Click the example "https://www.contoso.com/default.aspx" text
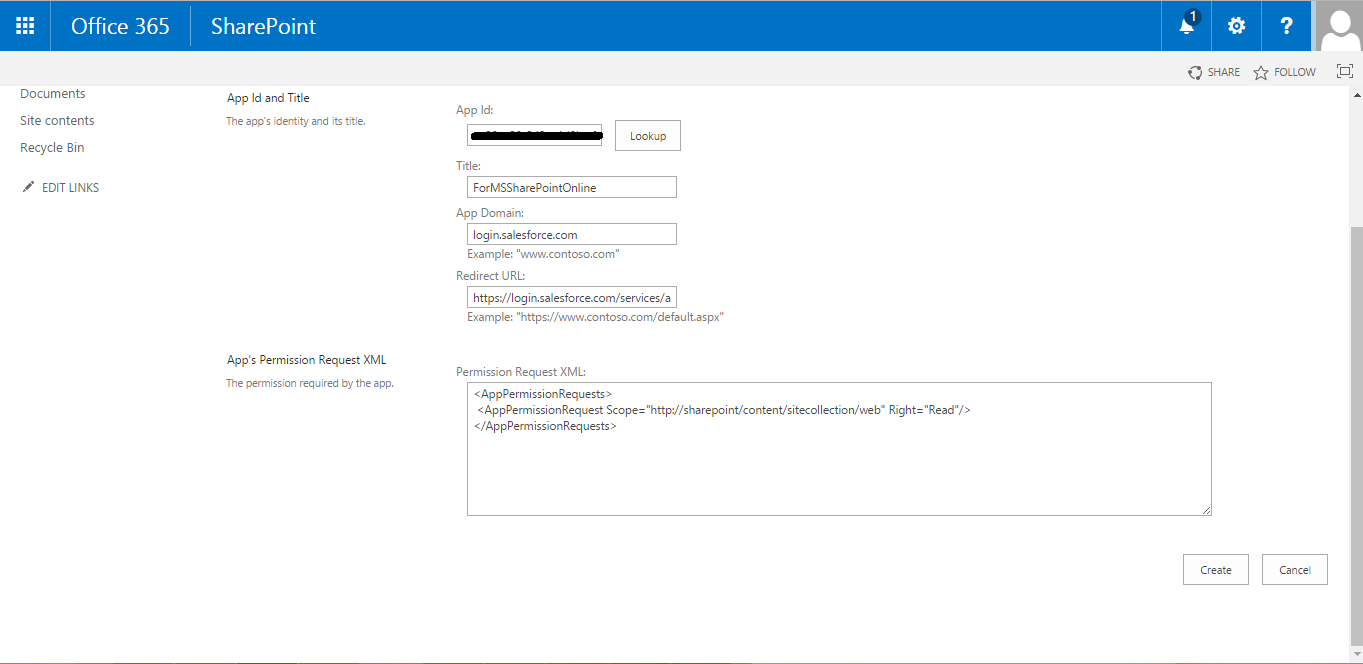The height and width of the screenshot is (664, 1363). click(620, 317)
